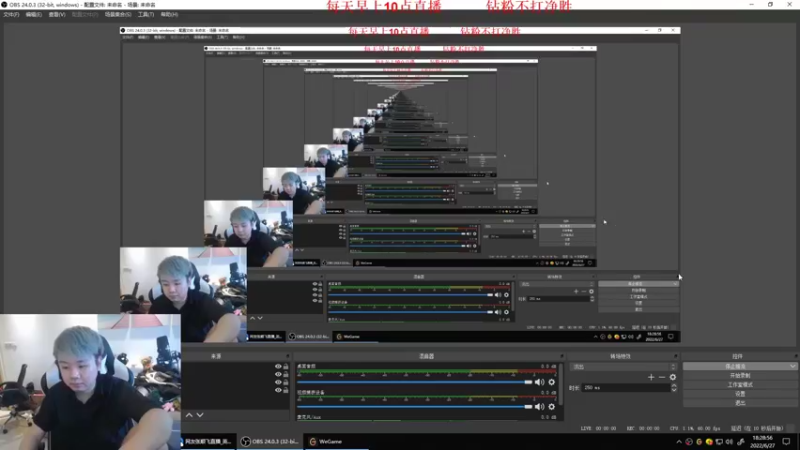Toggle visibility eye of the second source row
Image resolution: width=800 pixels, height=450 pixels.
(x=278, y=374)
